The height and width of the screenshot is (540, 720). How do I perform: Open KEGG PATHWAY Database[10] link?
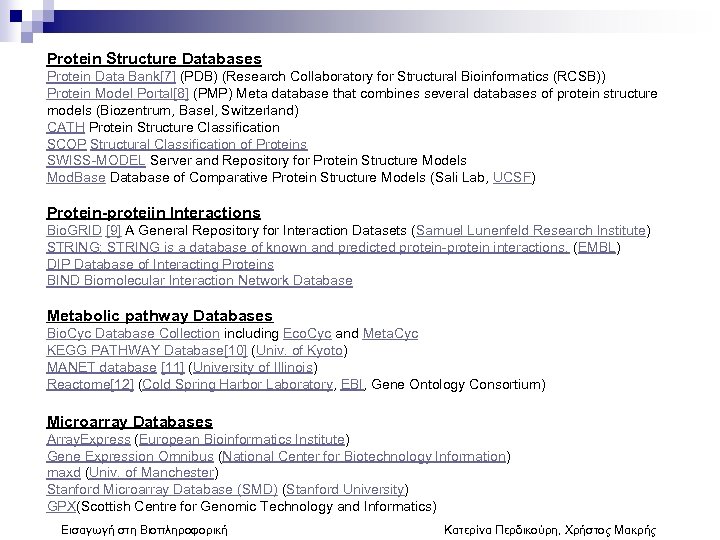[146, 350]
